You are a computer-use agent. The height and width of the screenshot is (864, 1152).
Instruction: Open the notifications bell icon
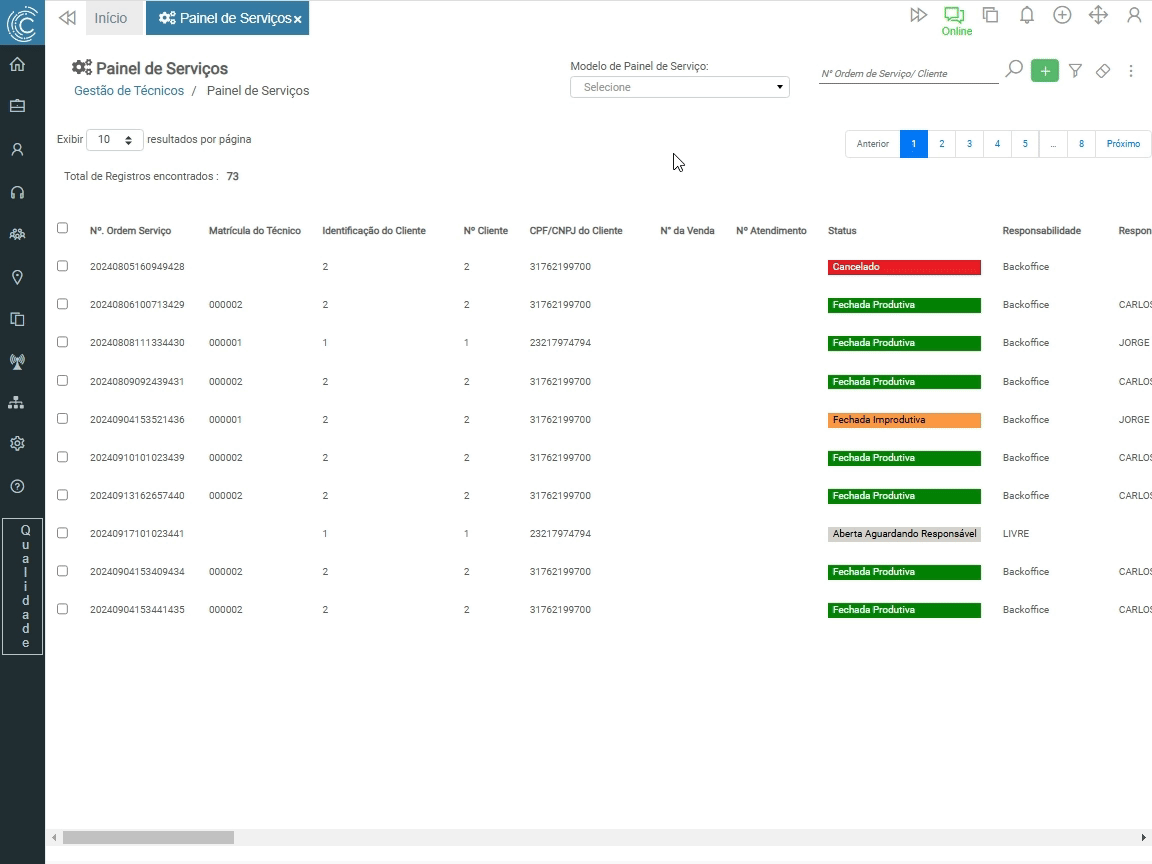[x=1026, y=15]
